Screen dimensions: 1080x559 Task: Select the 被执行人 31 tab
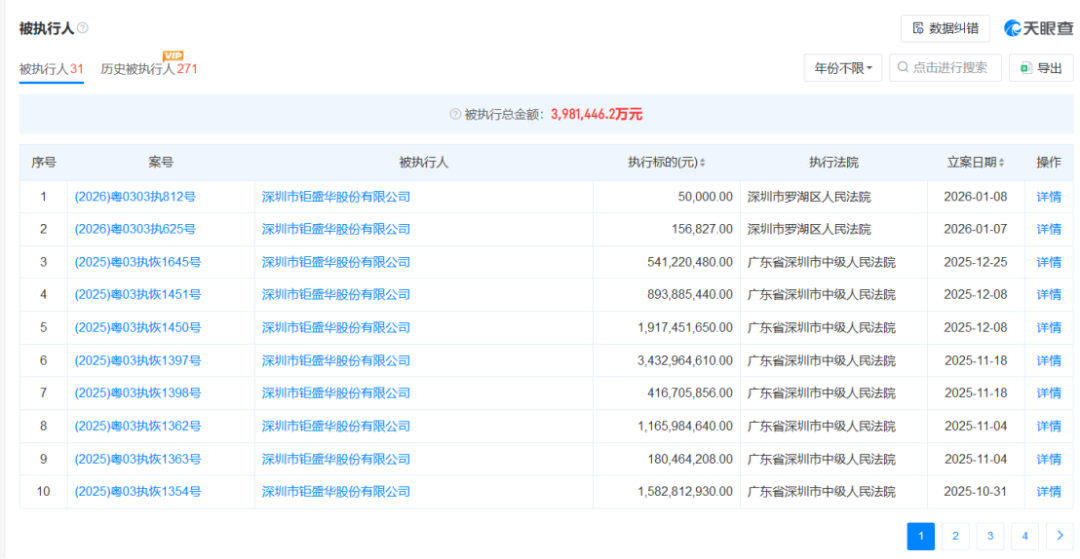coord(51,69)
